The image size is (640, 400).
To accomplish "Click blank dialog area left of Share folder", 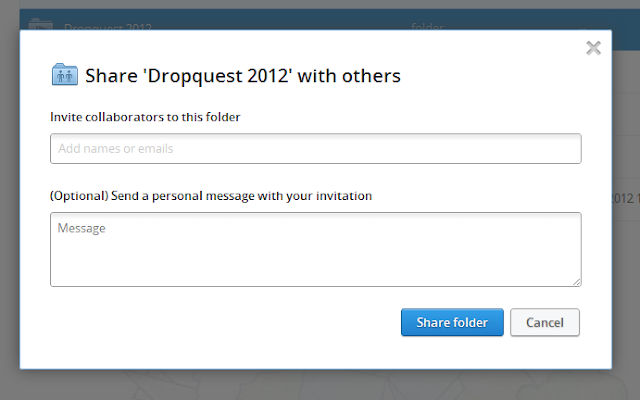I will point(224,322).
